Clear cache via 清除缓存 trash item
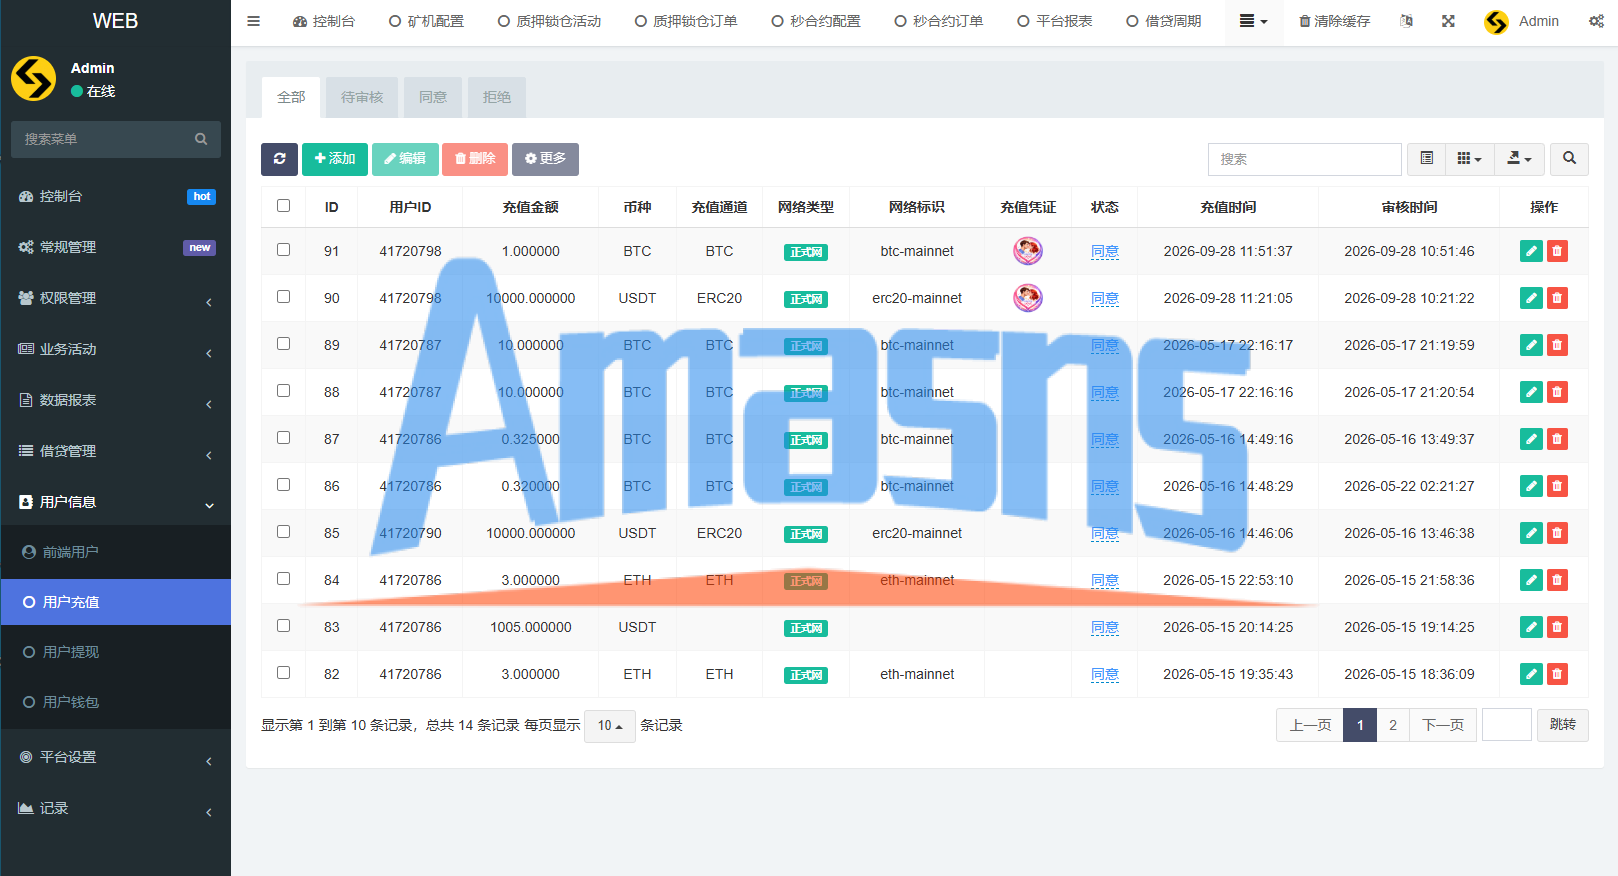This screenshot has width=1618, height=876. click(1334, 21)
